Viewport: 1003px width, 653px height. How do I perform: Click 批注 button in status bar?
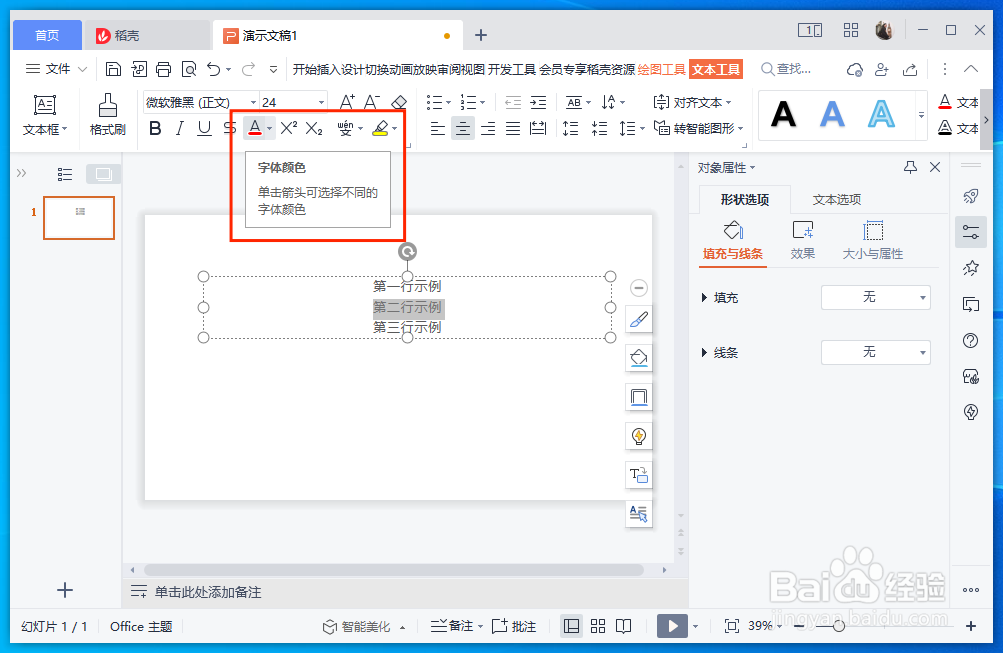514,626
